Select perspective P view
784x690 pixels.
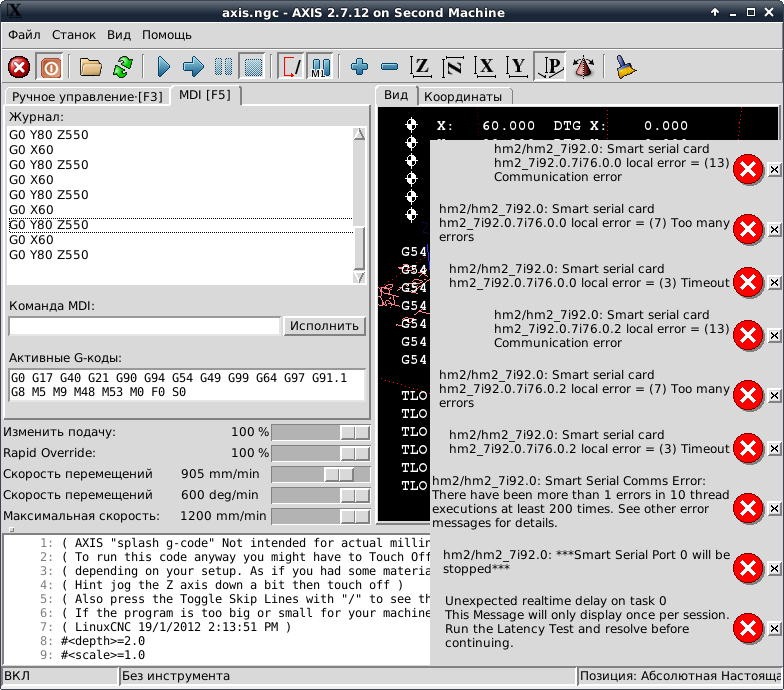pyautogui.click(x=550, y=67)
